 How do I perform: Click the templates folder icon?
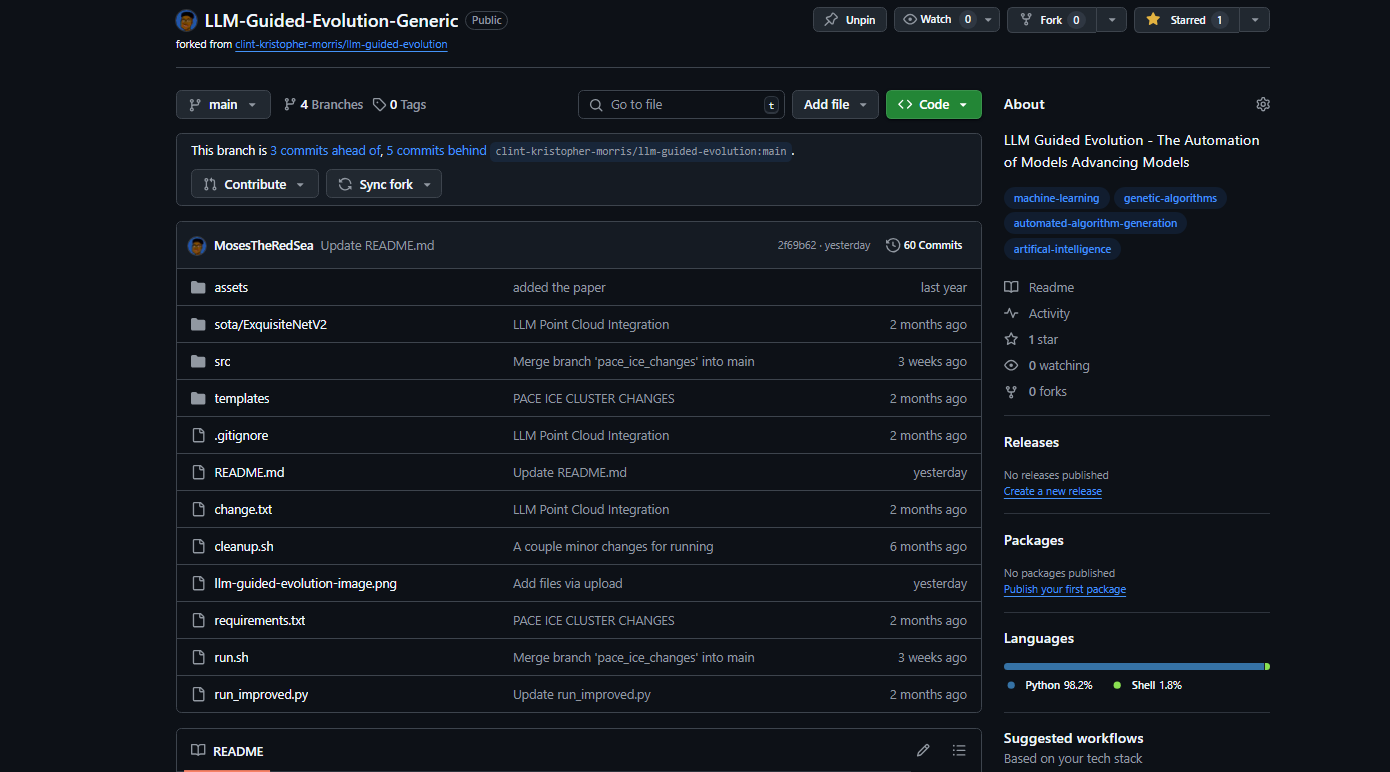pyautogui.click(x=197, y=398)
